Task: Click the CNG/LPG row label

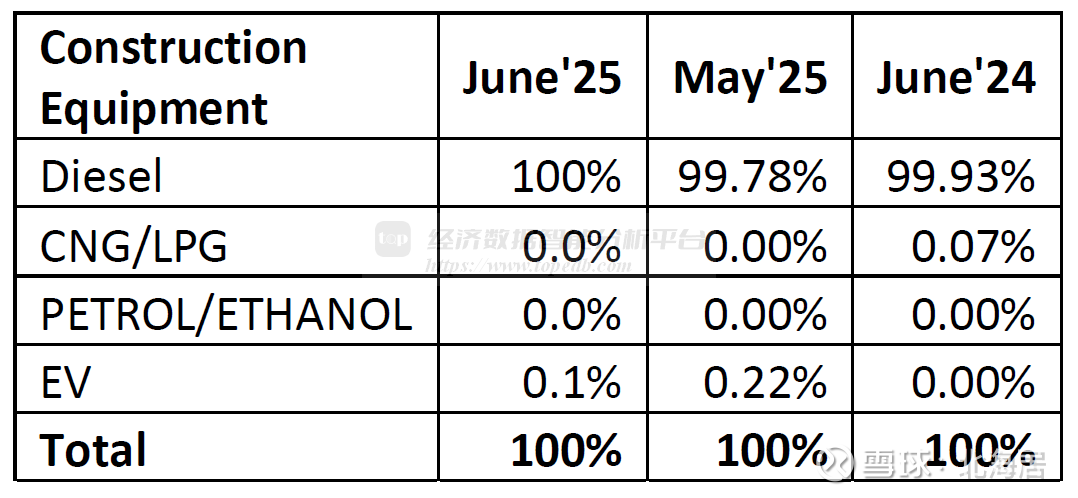Action: point(133,246)
